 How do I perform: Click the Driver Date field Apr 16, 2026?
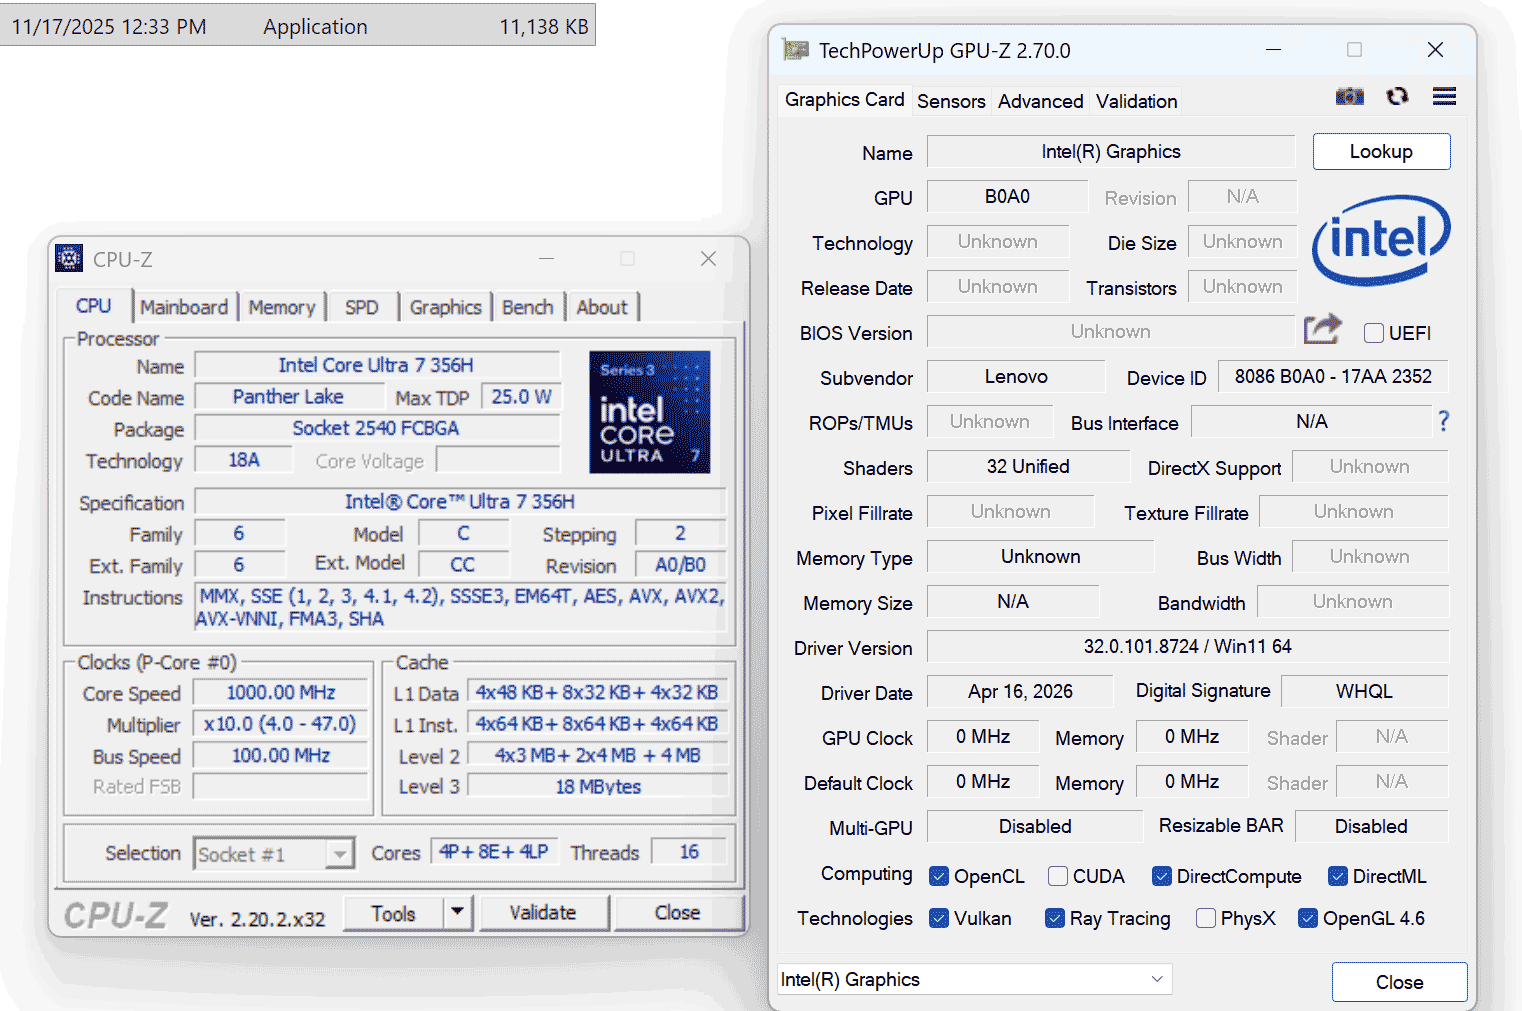[x=1020, y=691]
